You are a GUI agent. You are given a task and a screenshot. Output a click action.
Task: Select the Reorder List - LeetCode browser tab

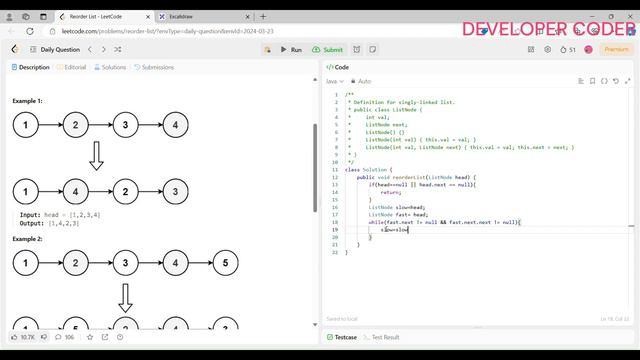point(104,17)
